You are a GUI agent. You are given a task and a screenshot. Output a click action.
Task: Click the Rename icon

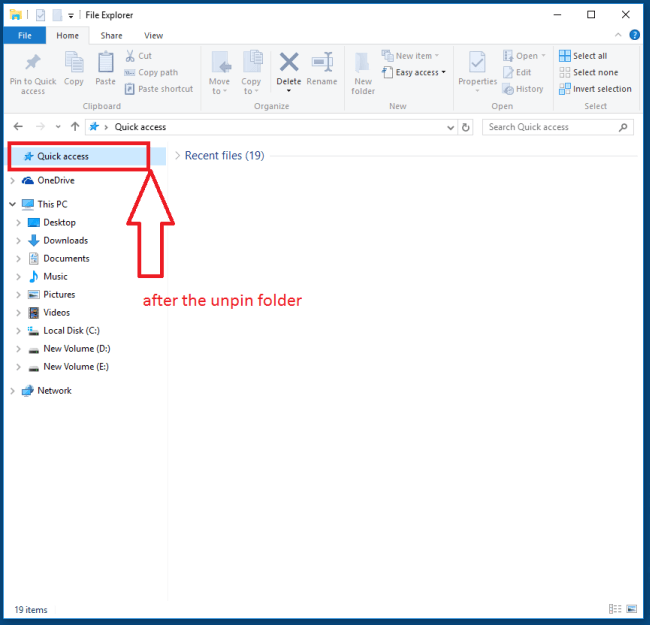point(322,62)
